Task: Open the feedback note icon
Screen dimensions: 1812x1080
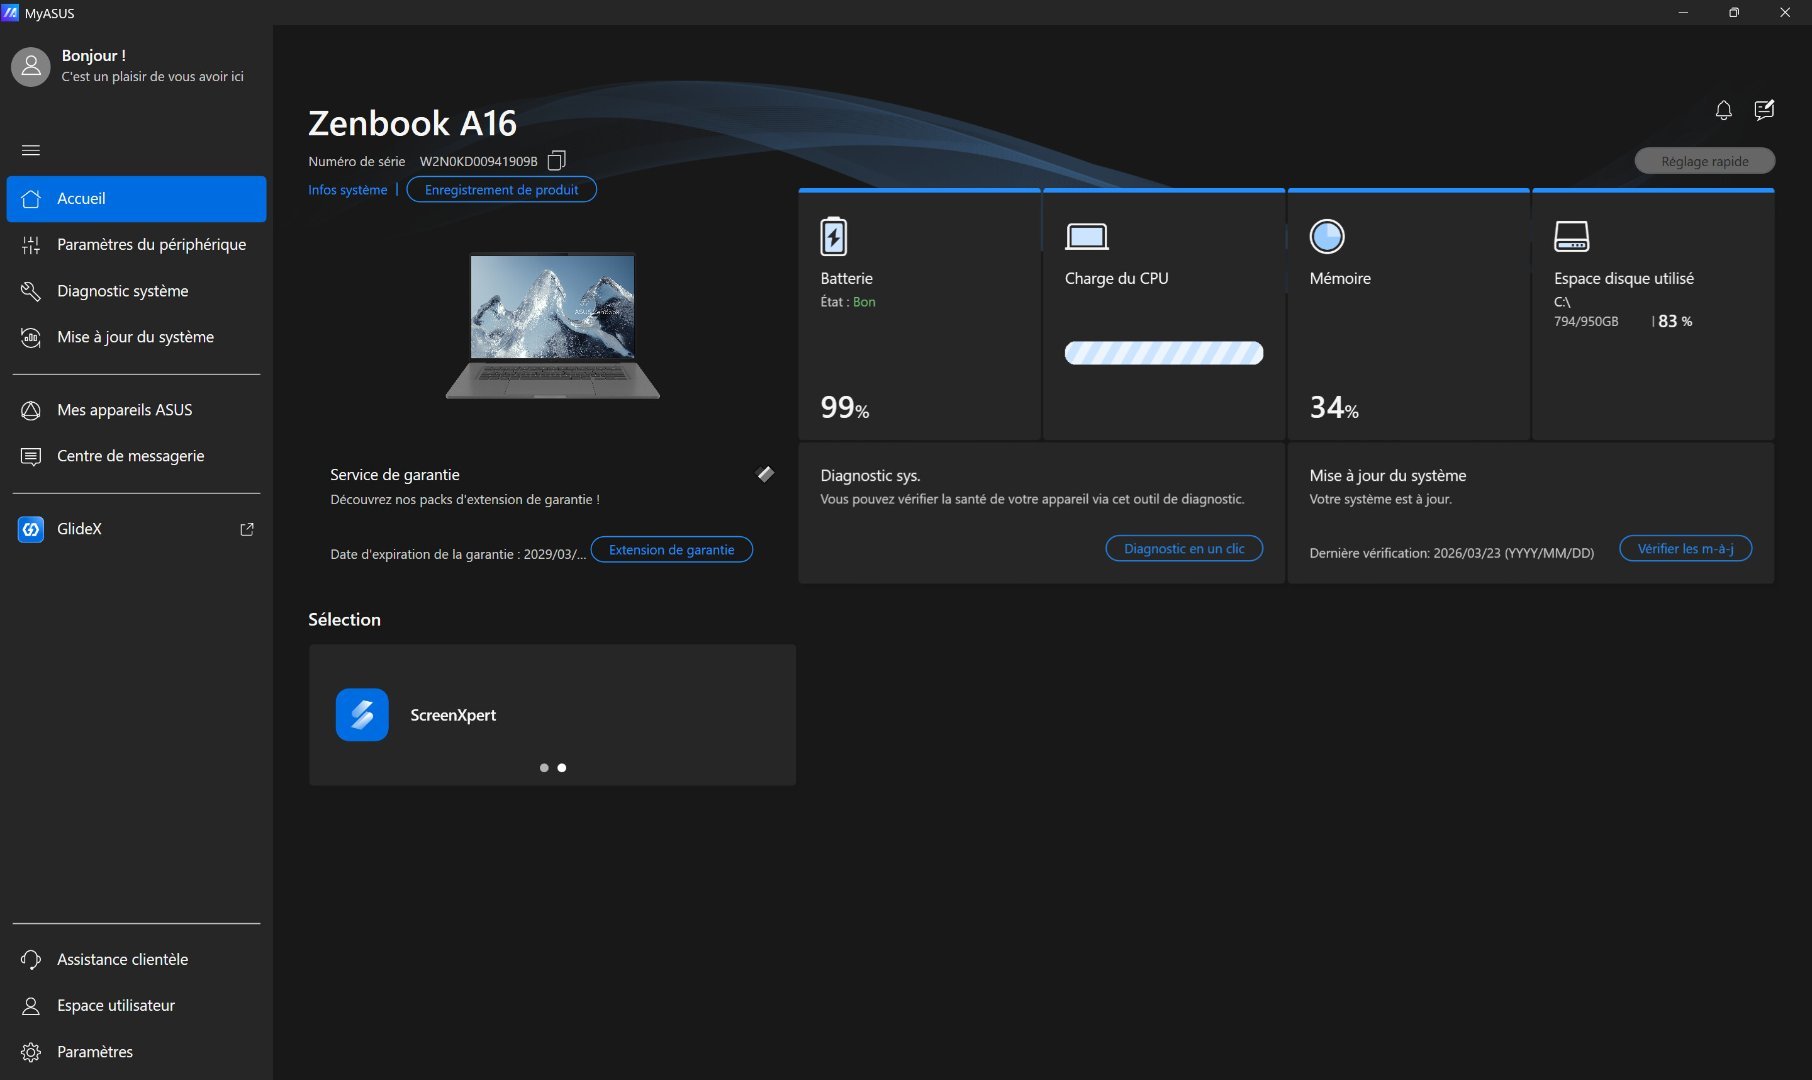Action: pos(1764,110)
